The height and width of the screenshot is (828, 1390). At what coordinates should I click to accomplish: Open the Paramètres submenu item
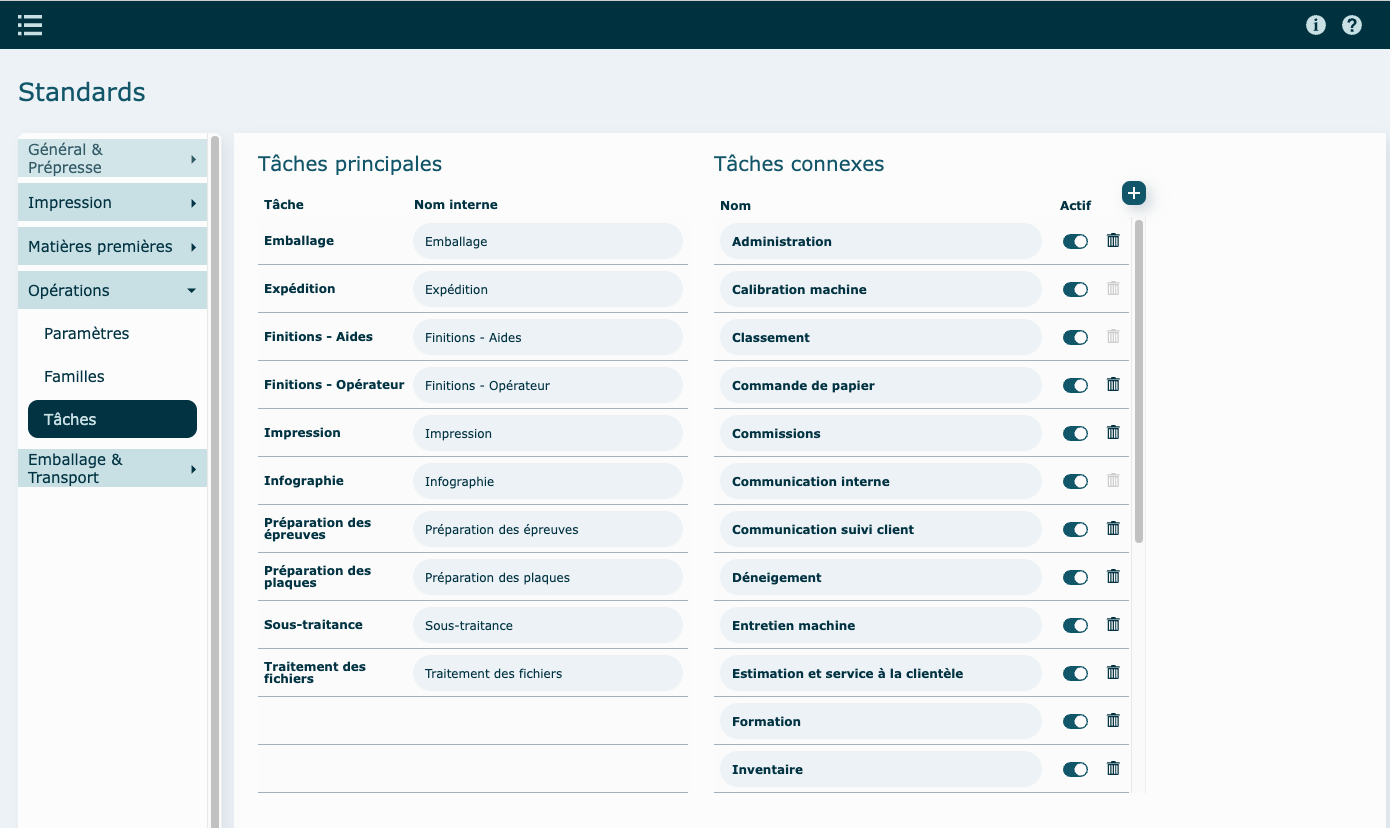click(87, 334)
